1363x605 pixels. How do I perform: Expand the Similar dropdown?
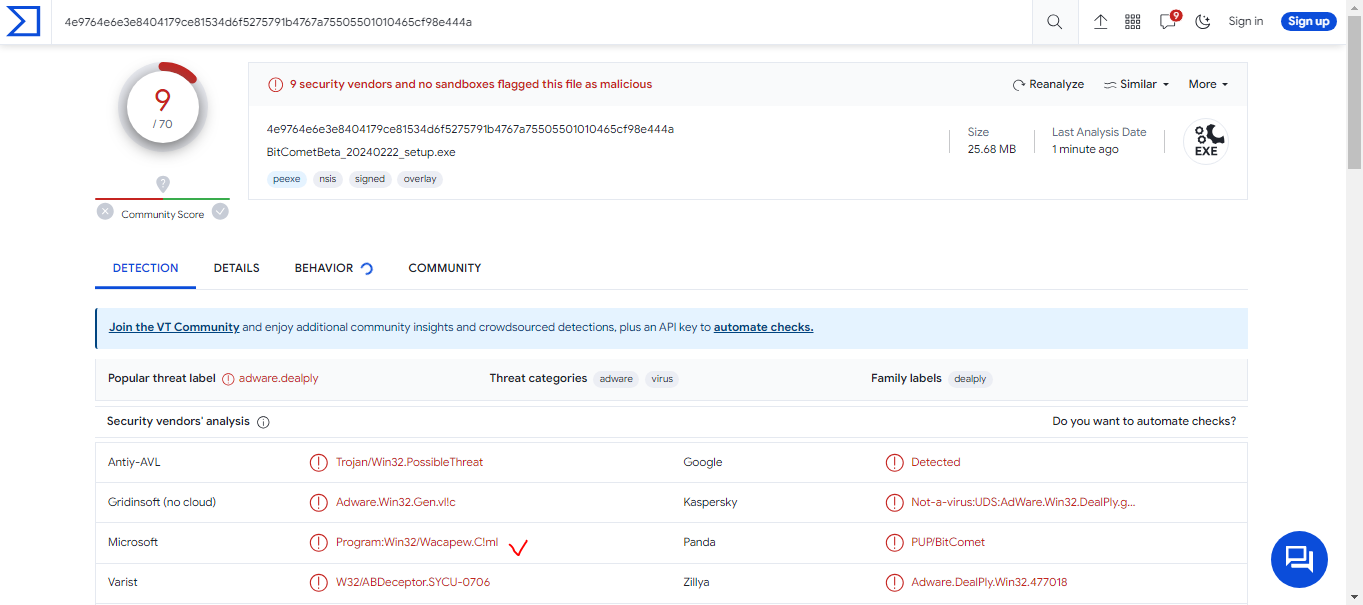1136,85
